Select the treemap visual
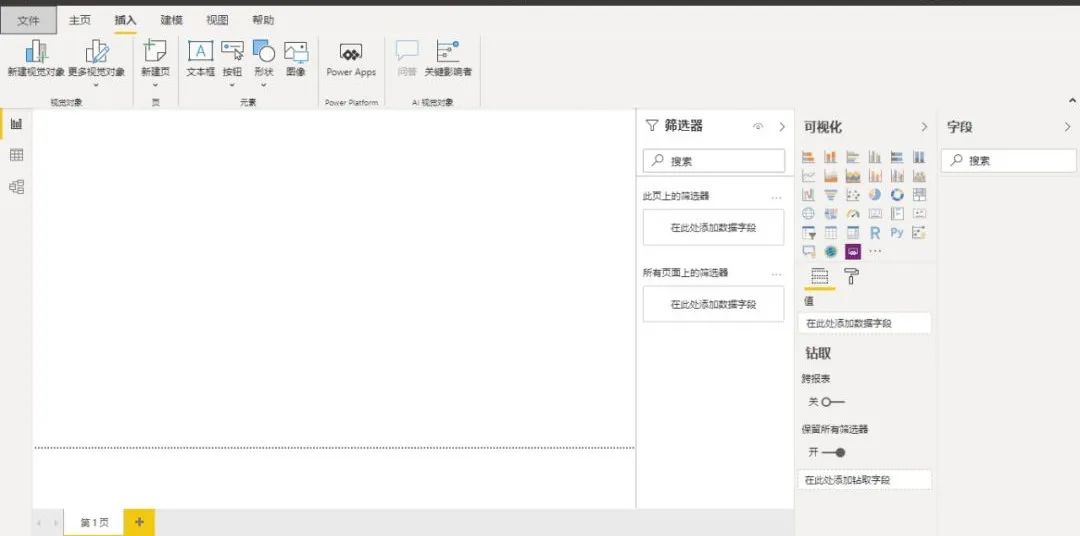 (919, 195)
